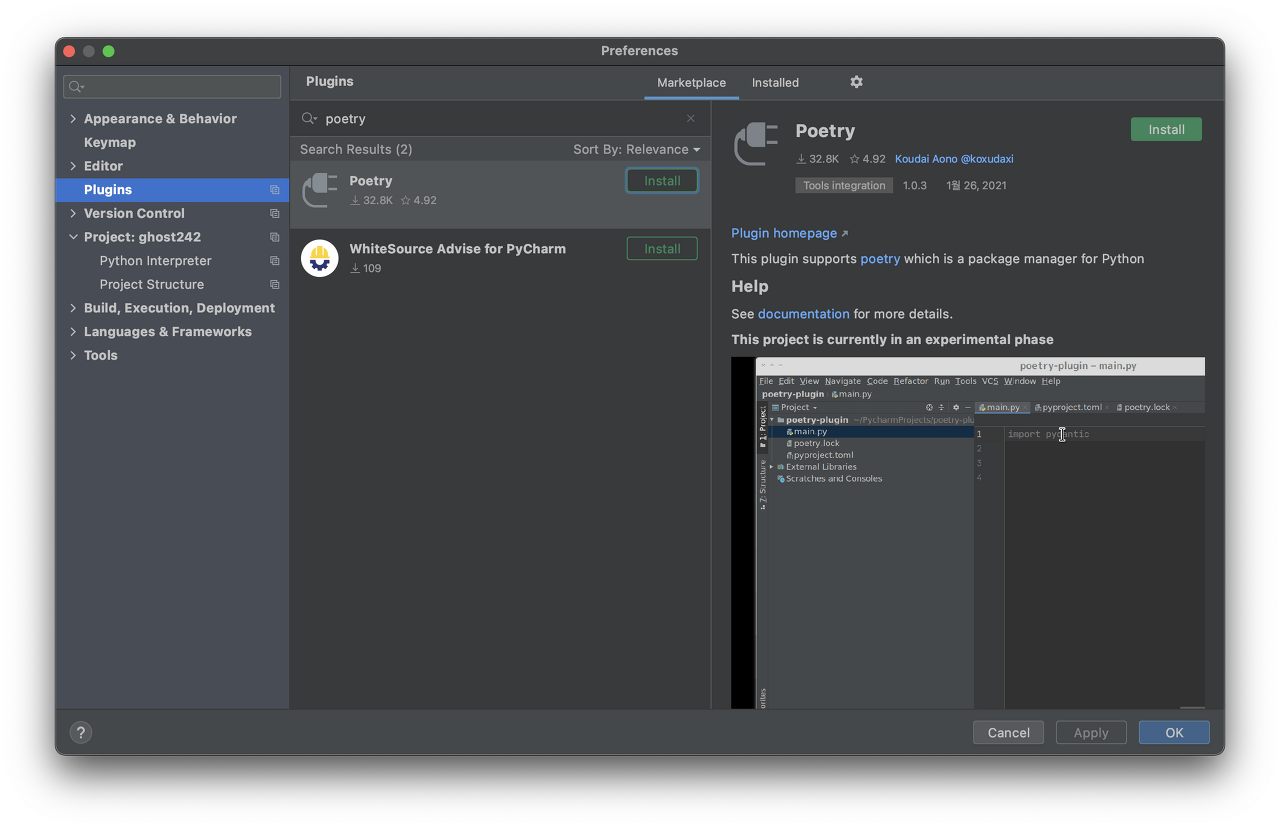Open the help question mark button
The width and height of the screenshot is (1280, 828).
(81, 732)
